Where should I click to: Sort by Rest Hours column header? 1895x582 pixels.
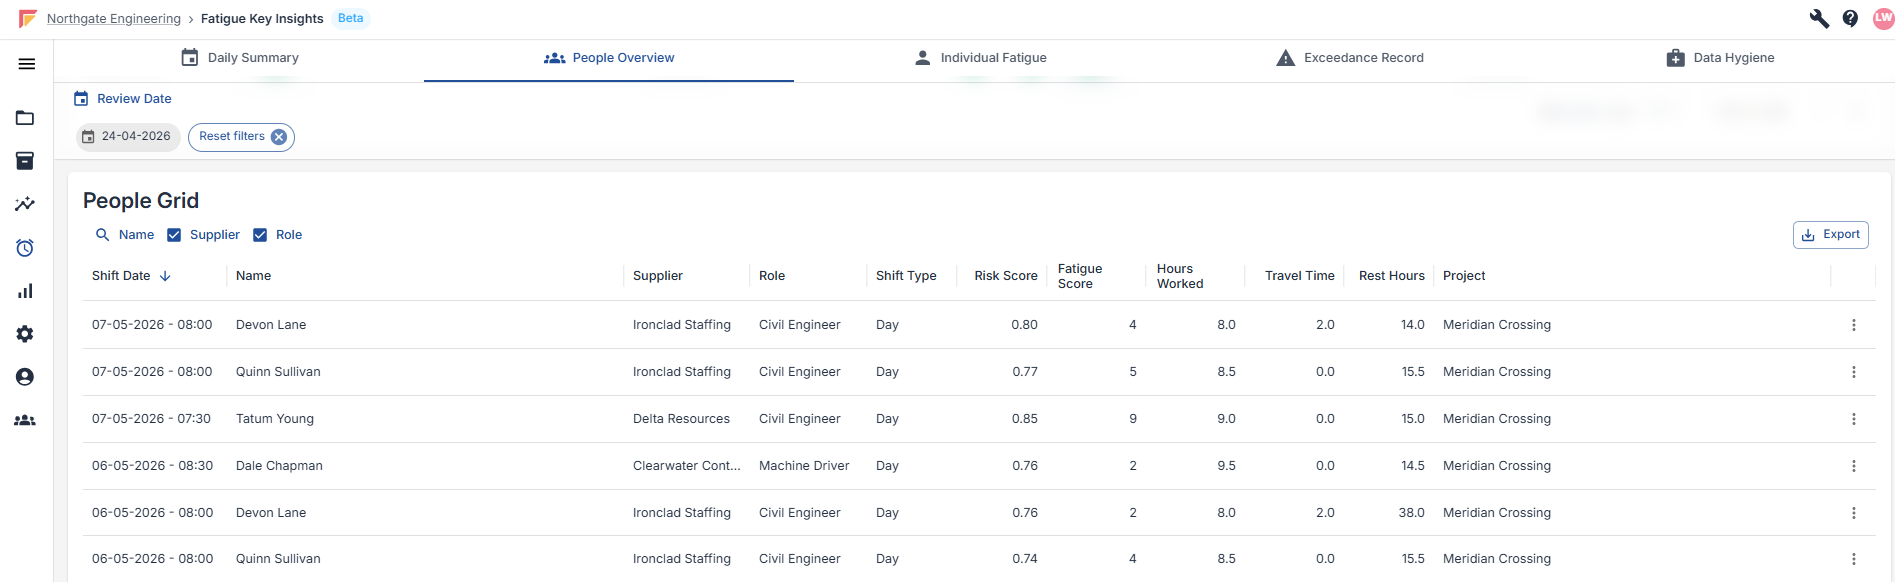[x=1392, y=276]
